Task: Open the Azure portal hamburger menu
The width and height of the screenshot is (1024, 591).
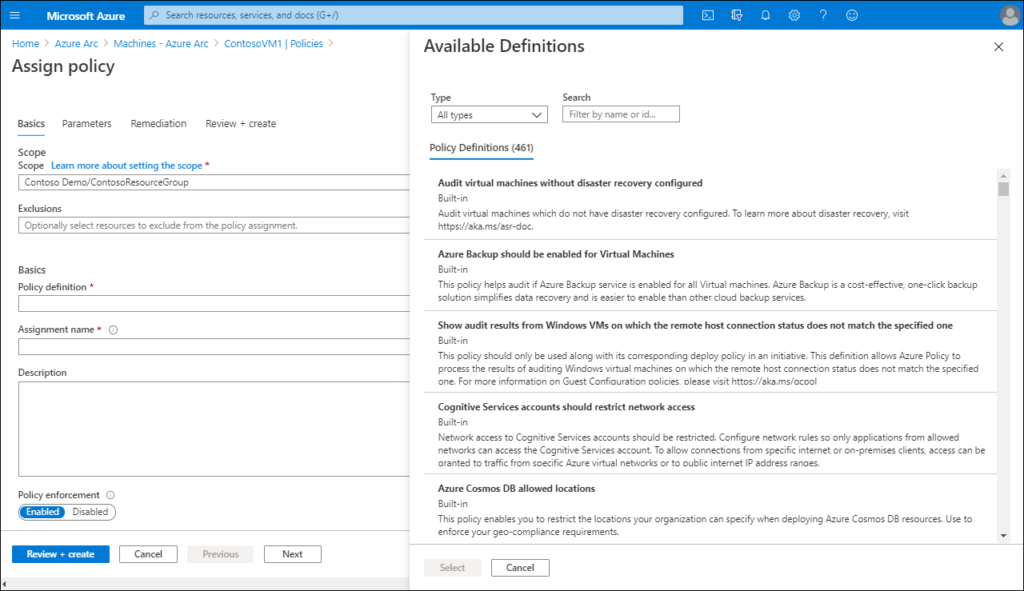Action: pos(14,15)
